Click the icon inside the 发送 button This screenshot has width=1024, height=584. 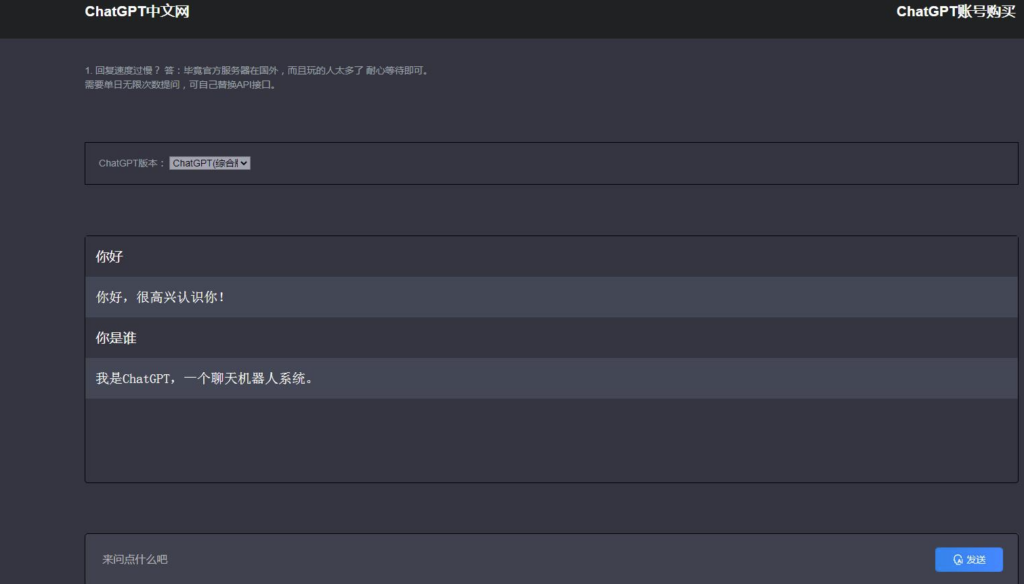pyautogui.click(x=958, y=560)
